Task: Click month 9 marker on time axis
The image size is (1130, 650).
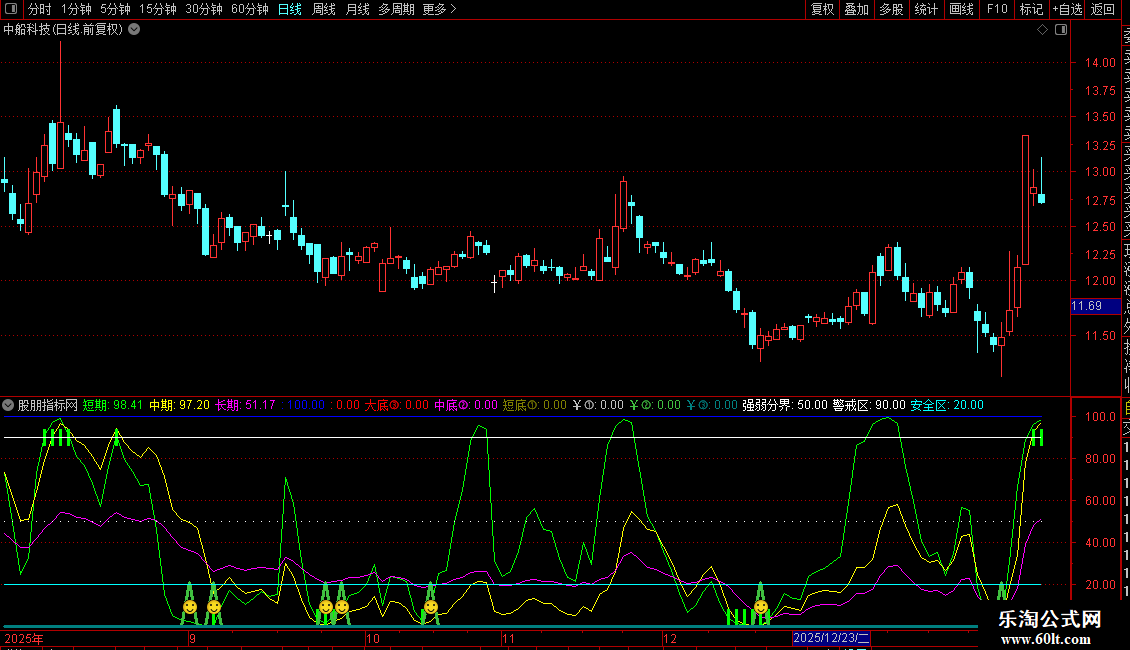Action: coord(192,638)
